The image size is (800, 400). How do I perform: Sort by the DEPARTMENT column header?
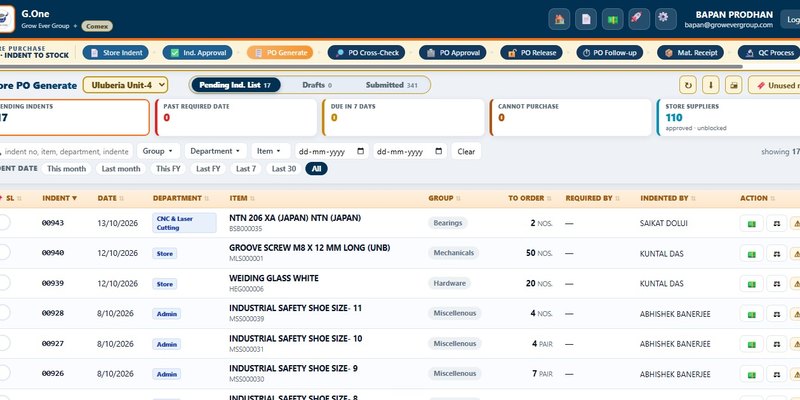click(x=181, y=198)
